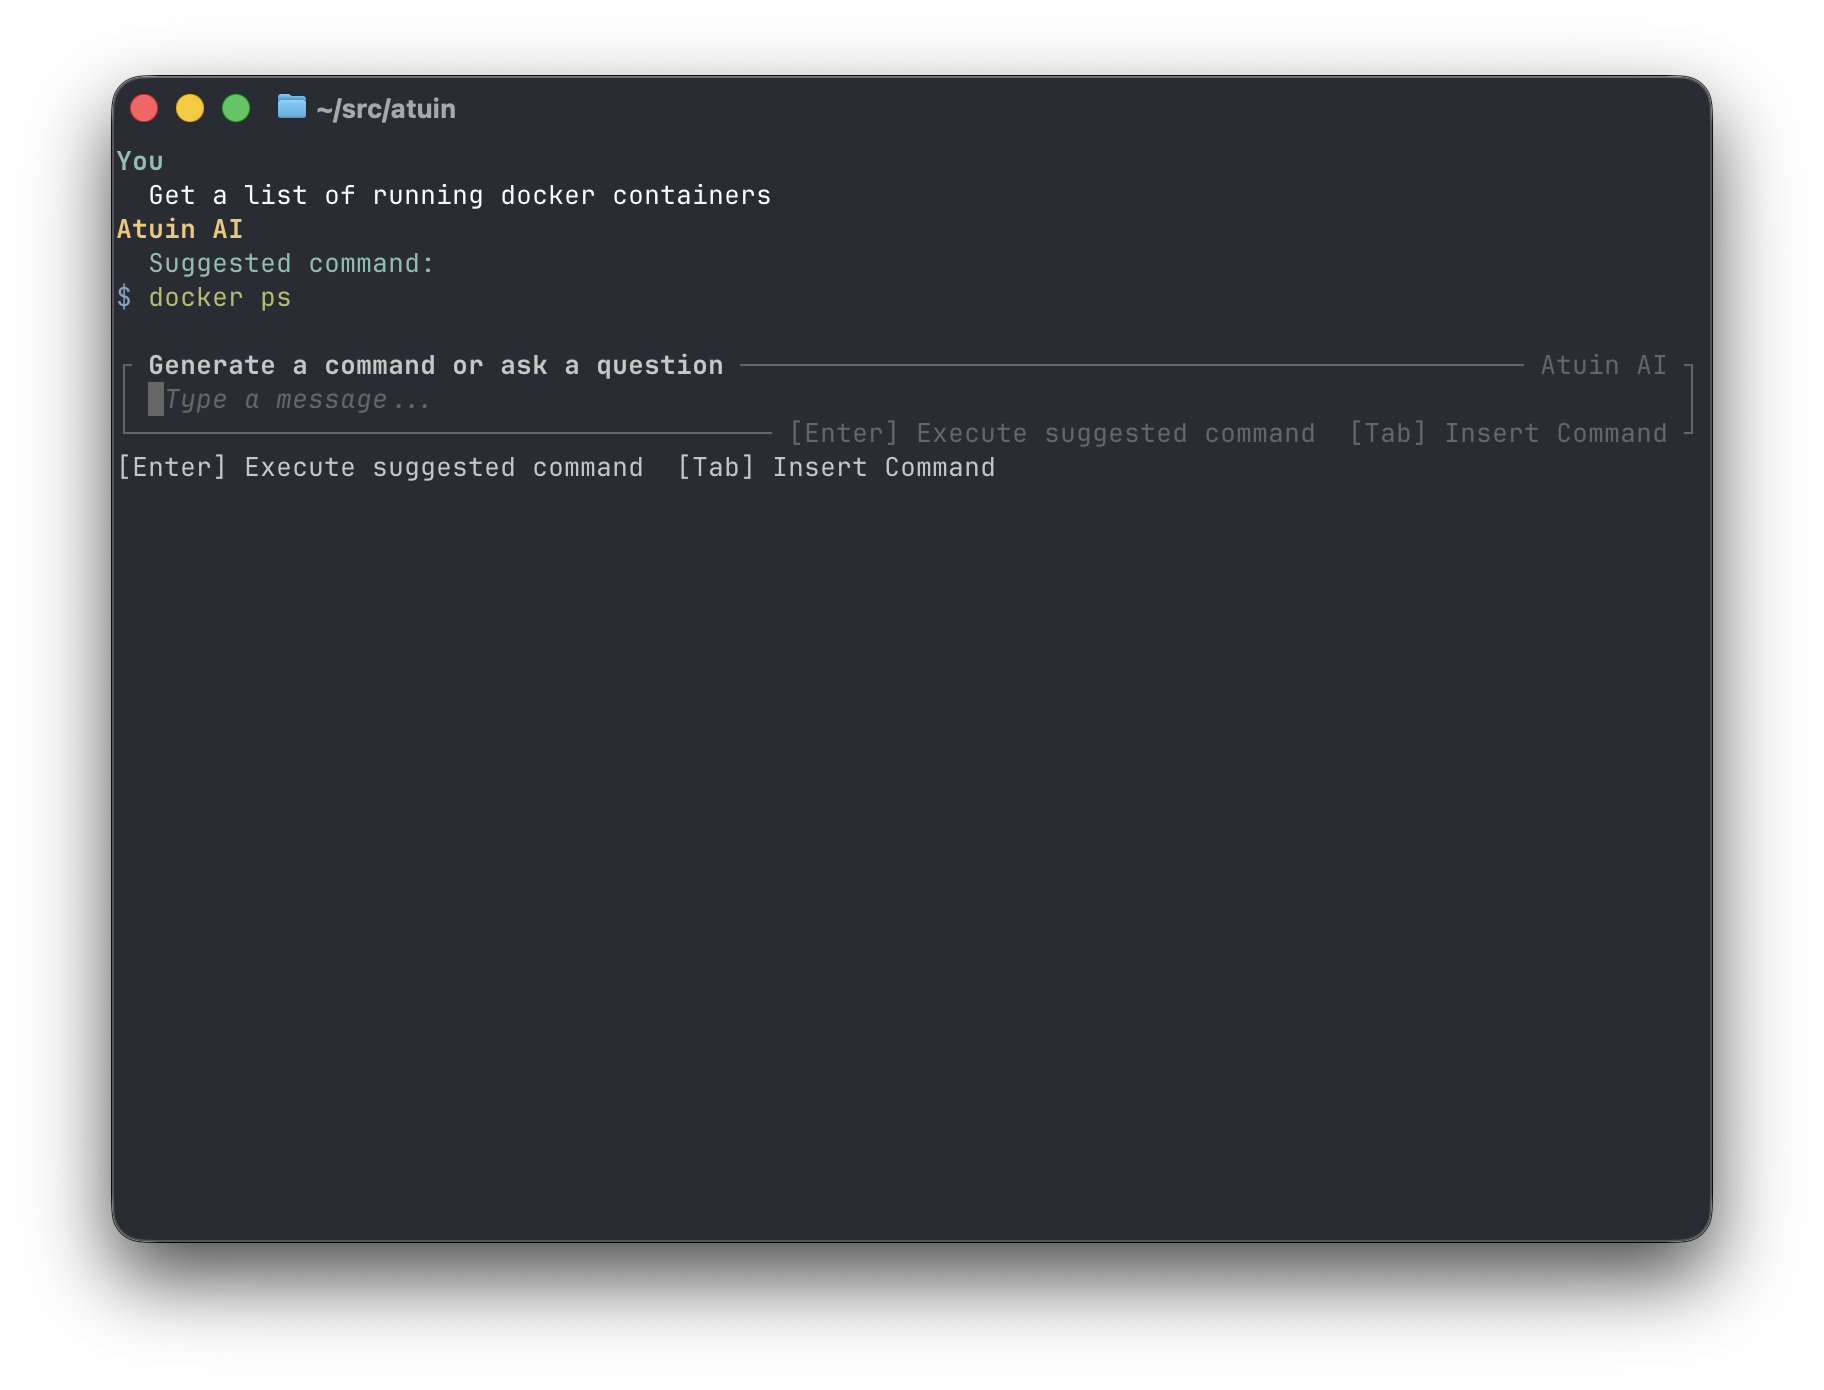Click the "Generate a command or ask a question" heading

pyautogui.click(x=436, y=366)
